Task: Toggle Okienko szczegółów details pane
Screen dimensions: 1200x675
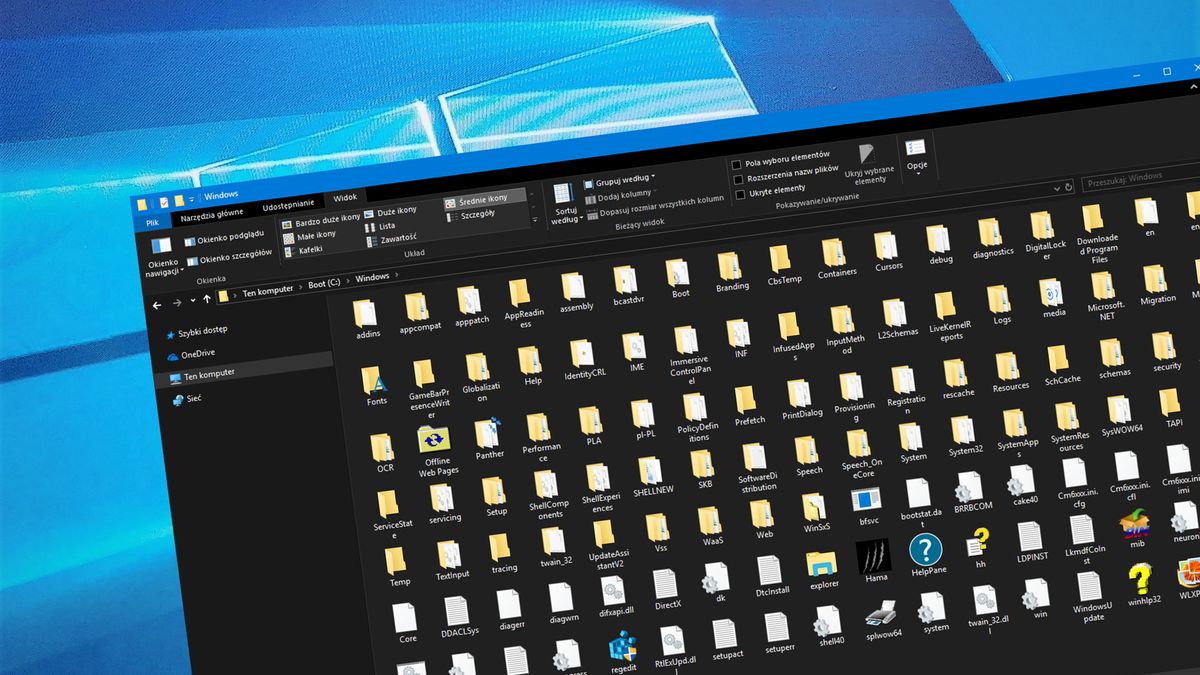Action: pos(228,256)
